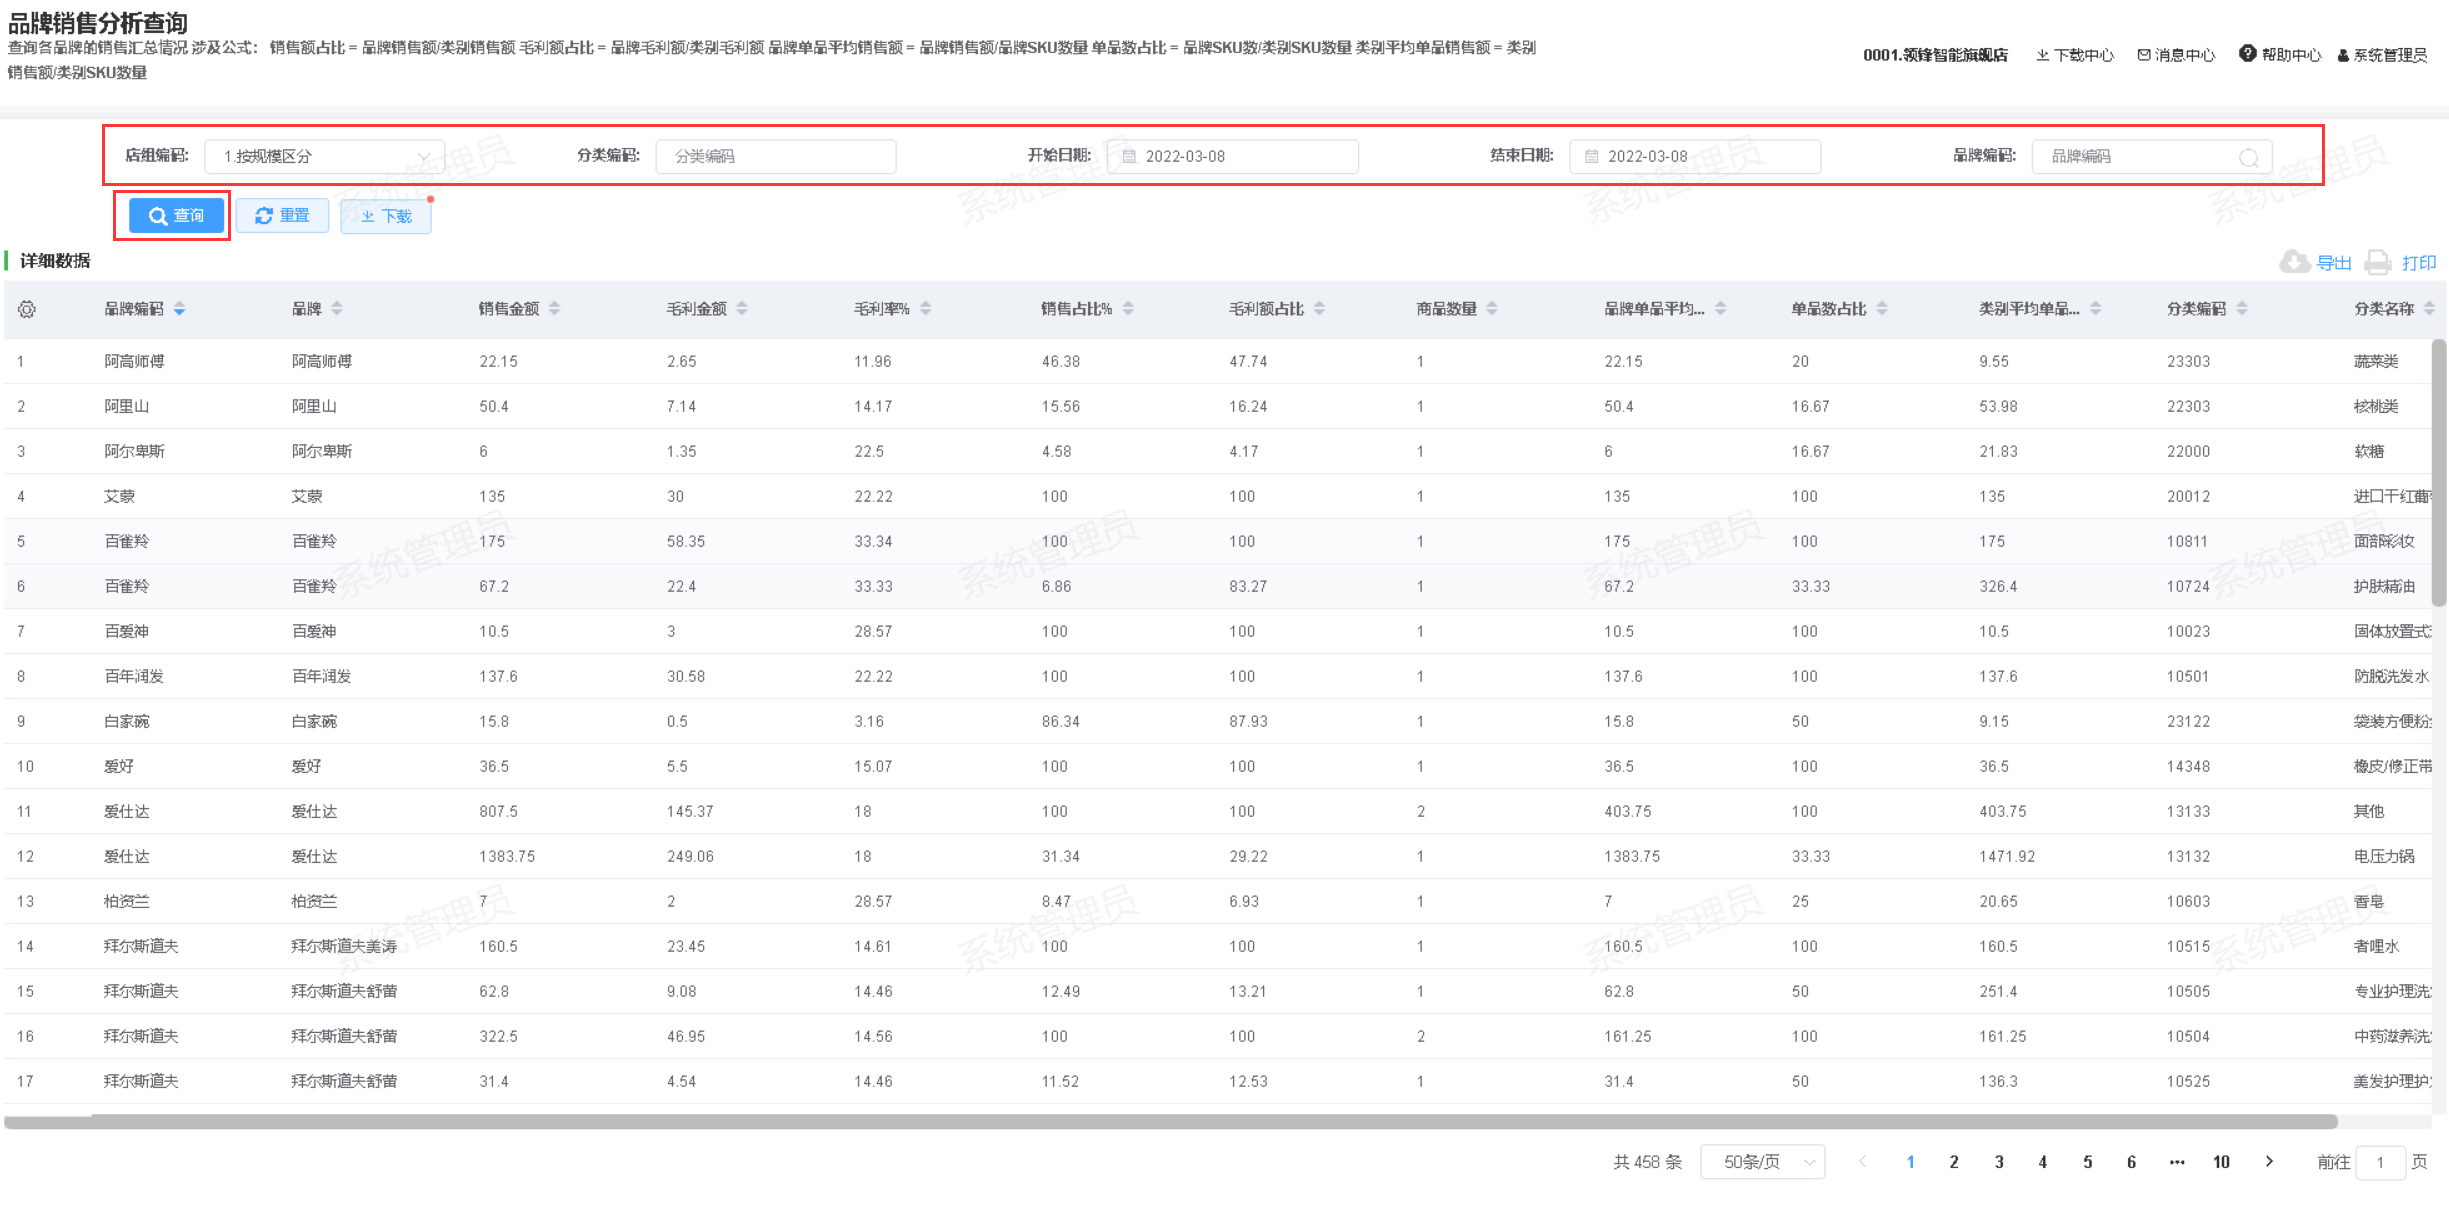Open the 50条/页 page size dropdown
The height and width of the screenshot is (1206, 2449).
[1762, 1162]
